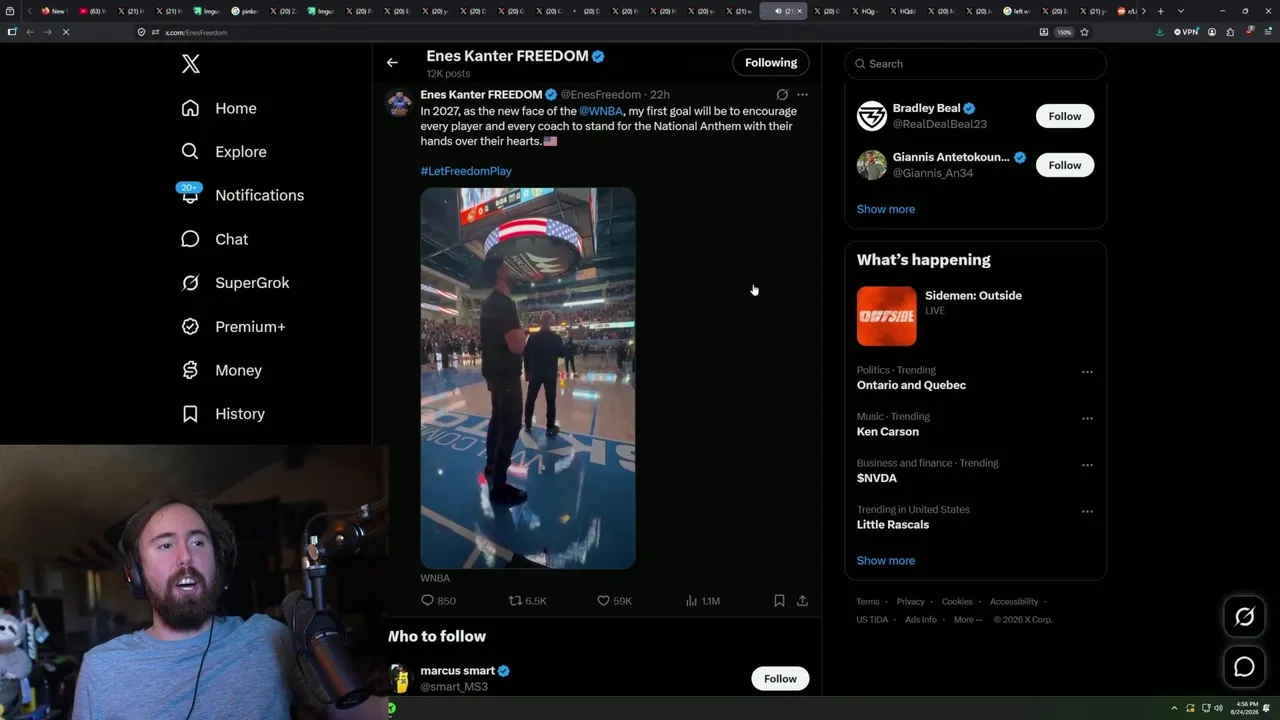Open more options for Ontario and Quebec trend
The width and height of the screenshot is (1280, 720).
click(1087, 372)
